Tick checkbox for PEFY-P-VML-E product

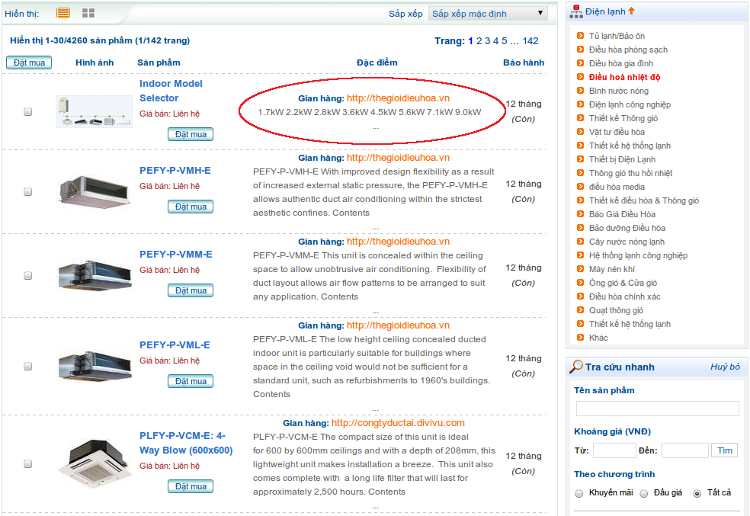coord(28,366)
